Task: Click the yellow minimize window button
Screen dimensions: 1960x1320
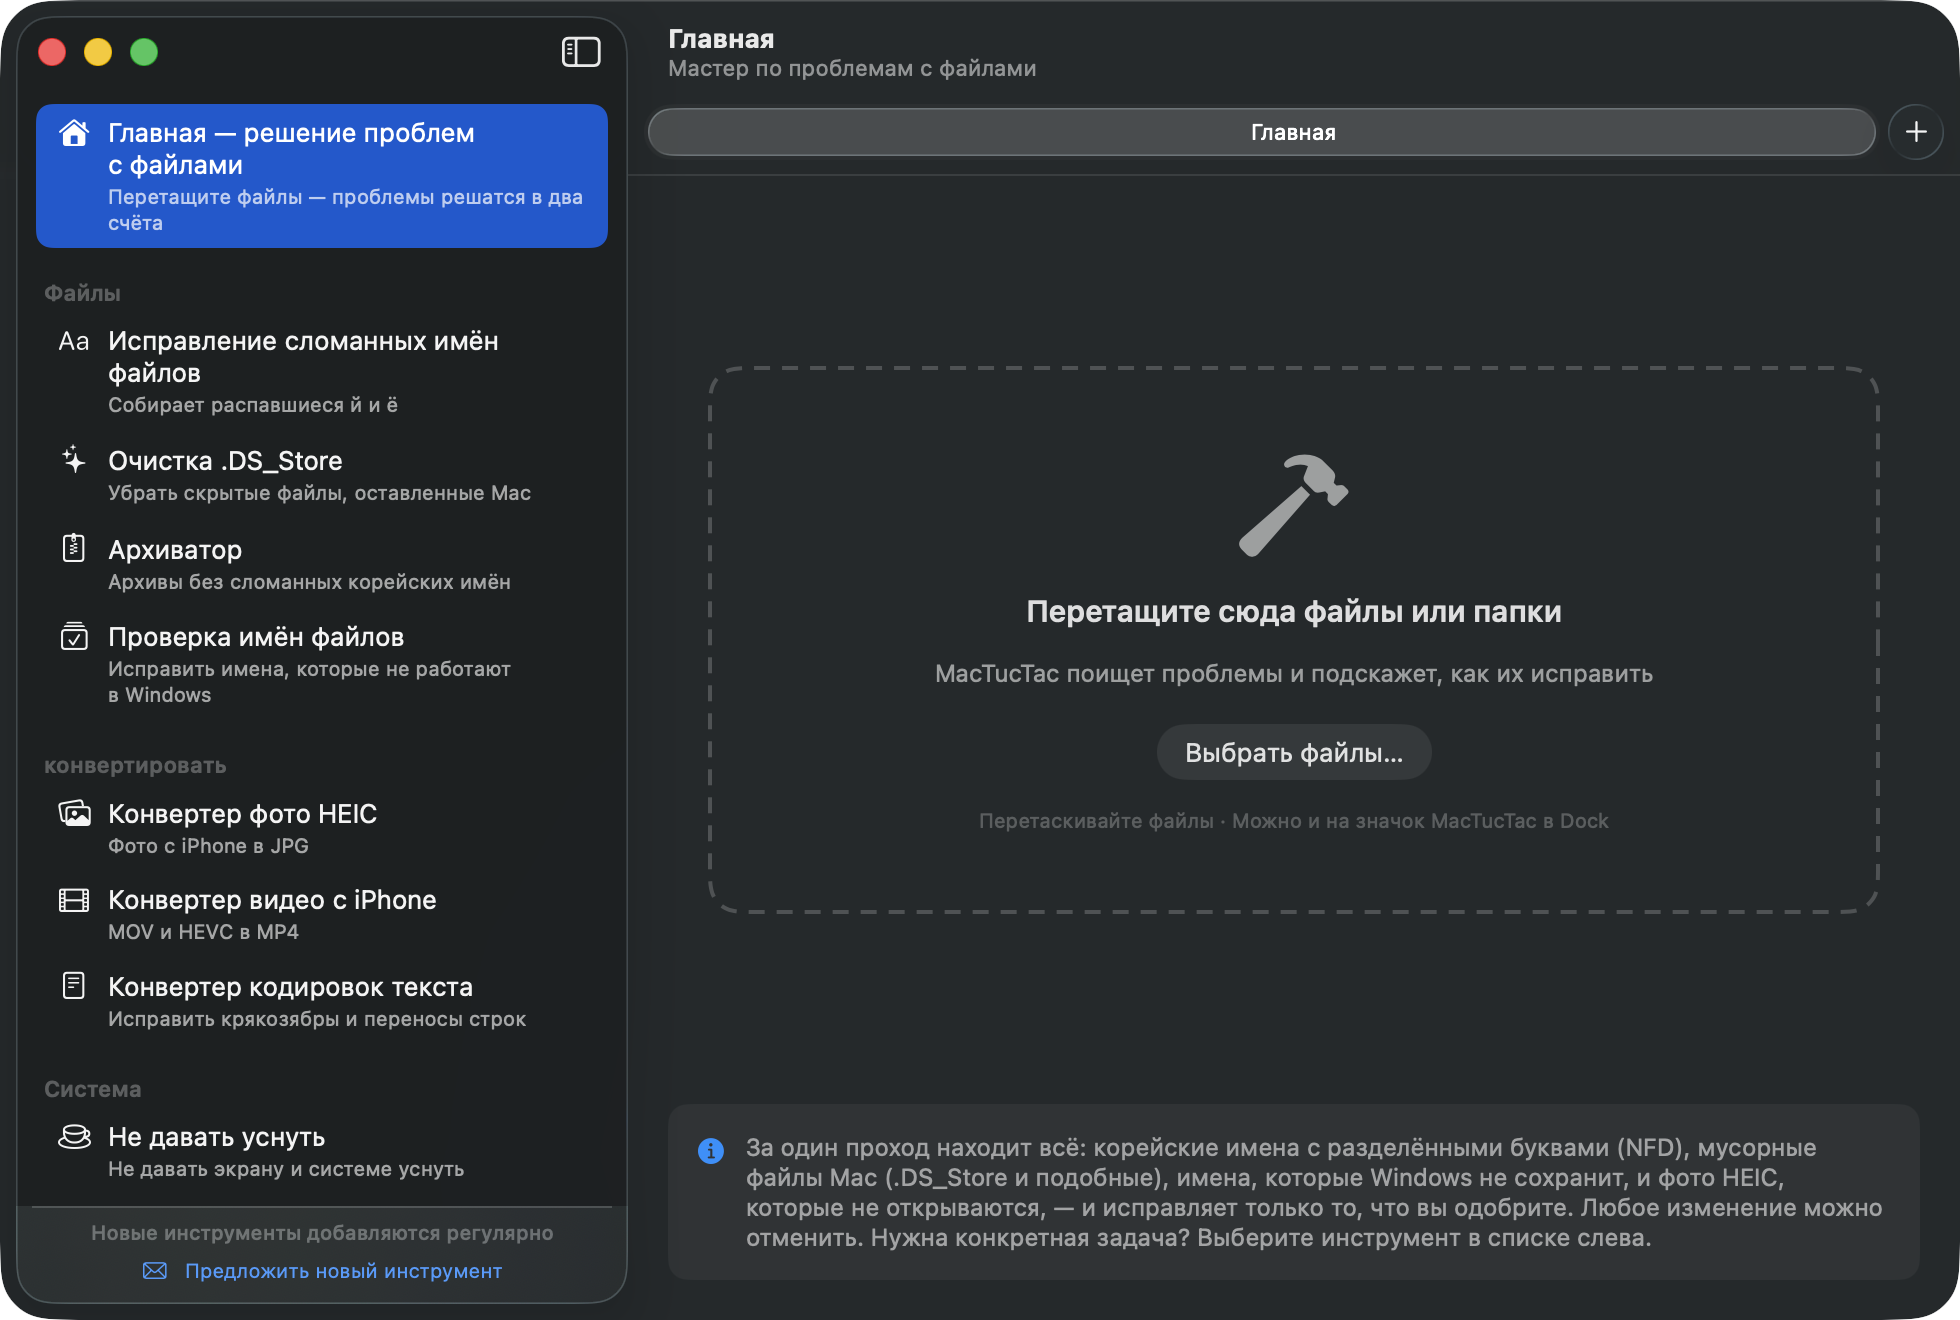Action: coord(98,52)
